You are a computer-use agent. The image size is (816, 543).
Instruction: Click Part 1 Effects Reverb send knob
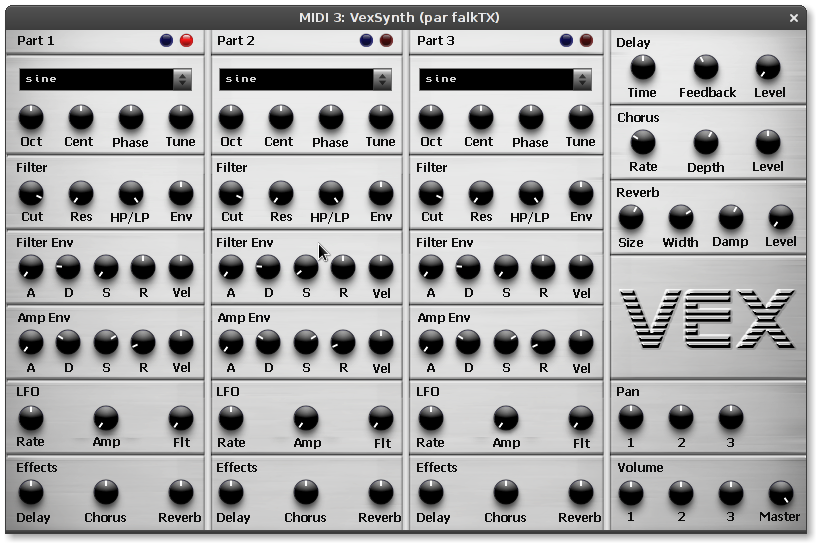click(181, 493)
